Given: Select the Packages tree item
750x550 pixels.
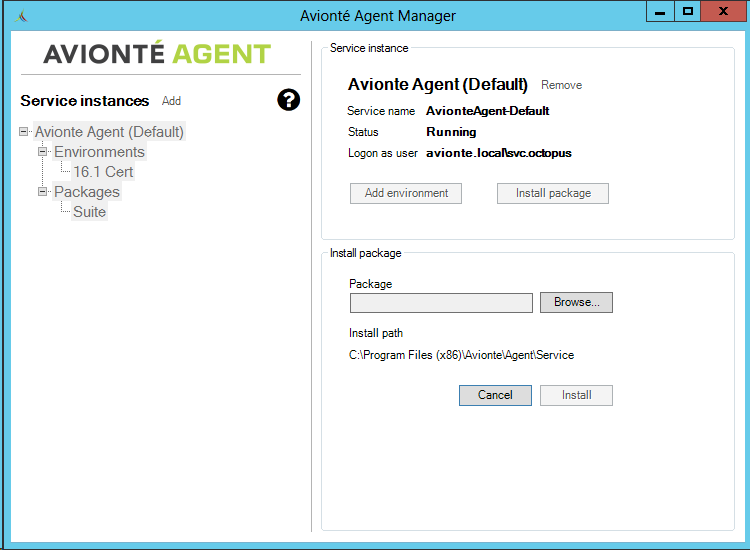Looking at the screenshot, I should (x=87, y=191).
